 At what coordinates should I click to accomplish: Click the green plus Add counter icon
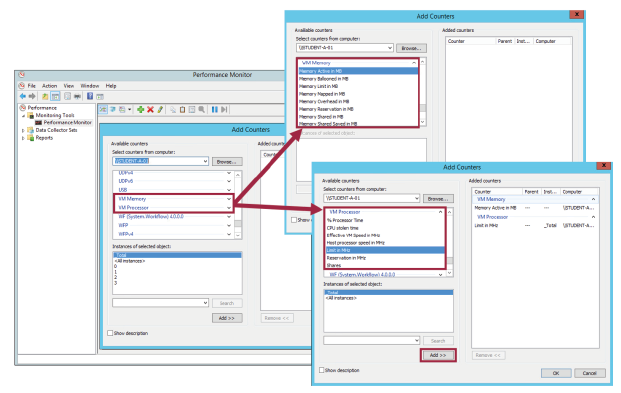point(141,110)
